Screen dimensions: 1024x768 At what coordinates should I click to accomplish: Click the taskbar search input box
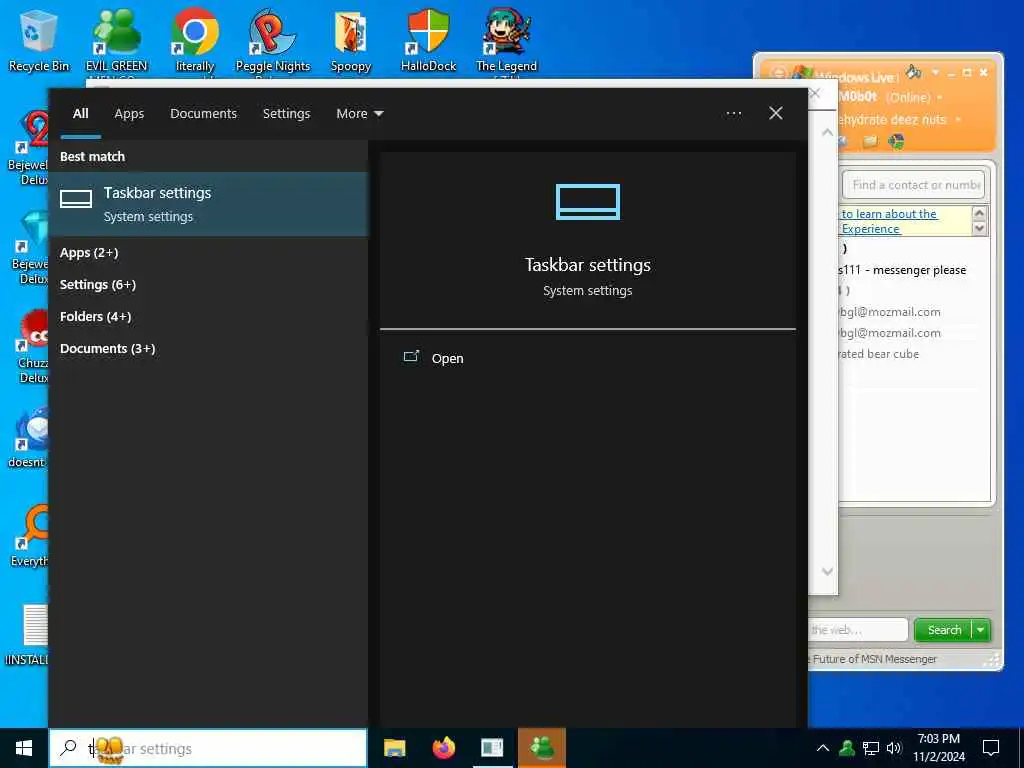click(x=208, y=748)
